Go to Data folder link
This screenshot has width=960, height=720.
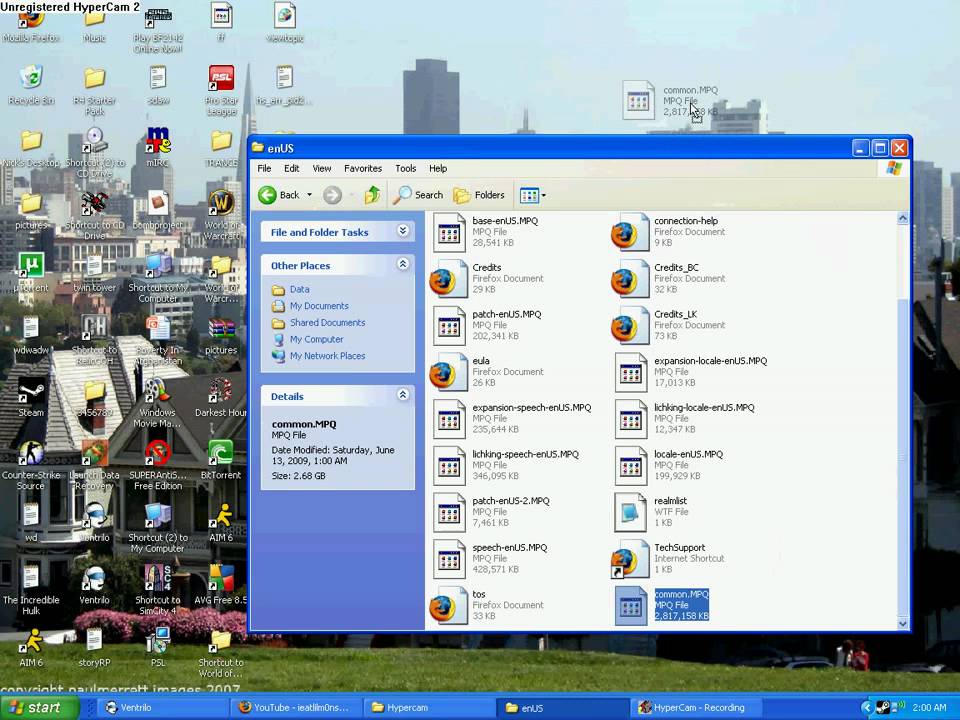click(299, 289)
